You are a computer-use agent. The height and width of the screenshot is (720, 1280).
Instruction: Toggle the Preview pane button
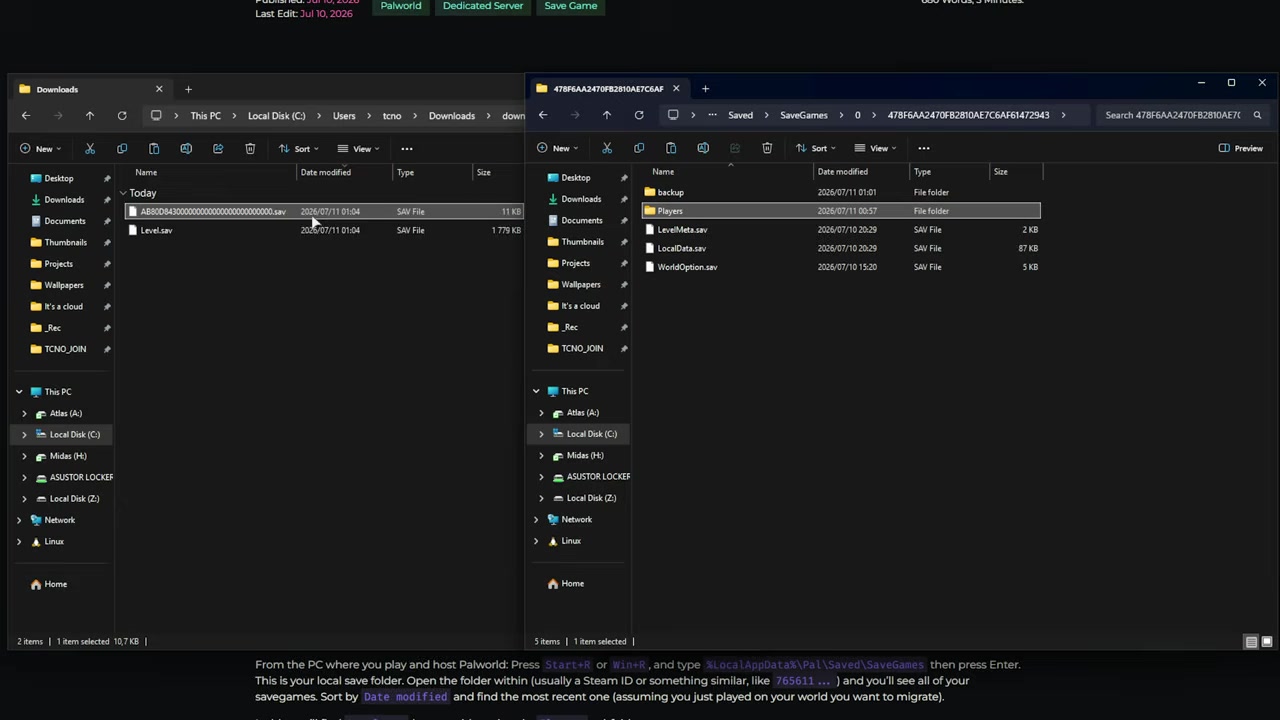pyautogui.click(x=1241, y=148)
